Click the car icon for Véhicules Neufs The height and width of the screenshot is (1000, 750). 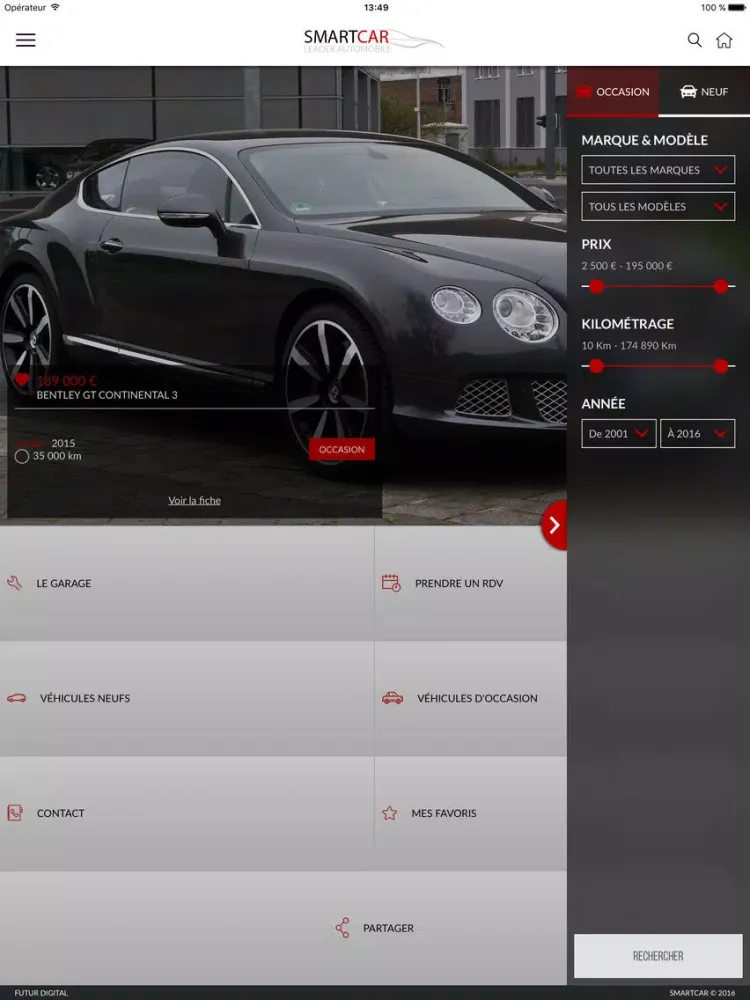click(x=17, y=698)
